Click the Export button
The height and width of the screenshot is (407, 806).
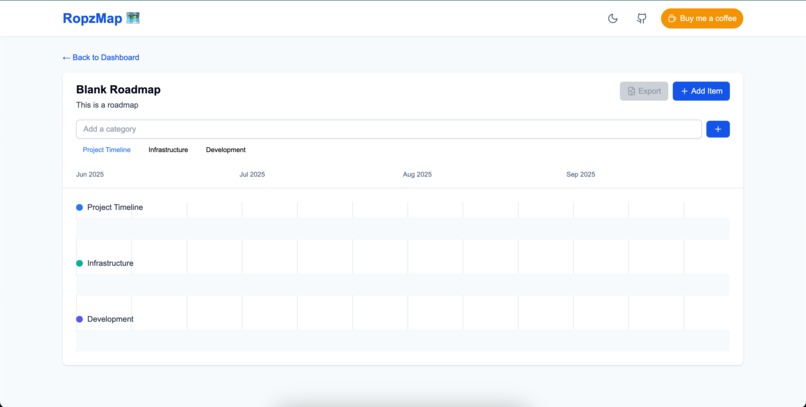(644, 91)
